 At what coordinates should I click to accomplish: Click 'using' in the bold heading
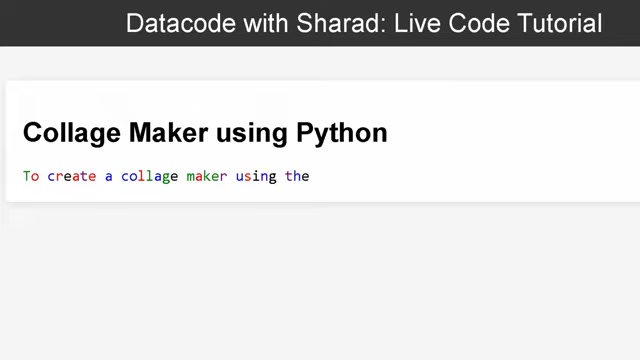tap(252, 134)
